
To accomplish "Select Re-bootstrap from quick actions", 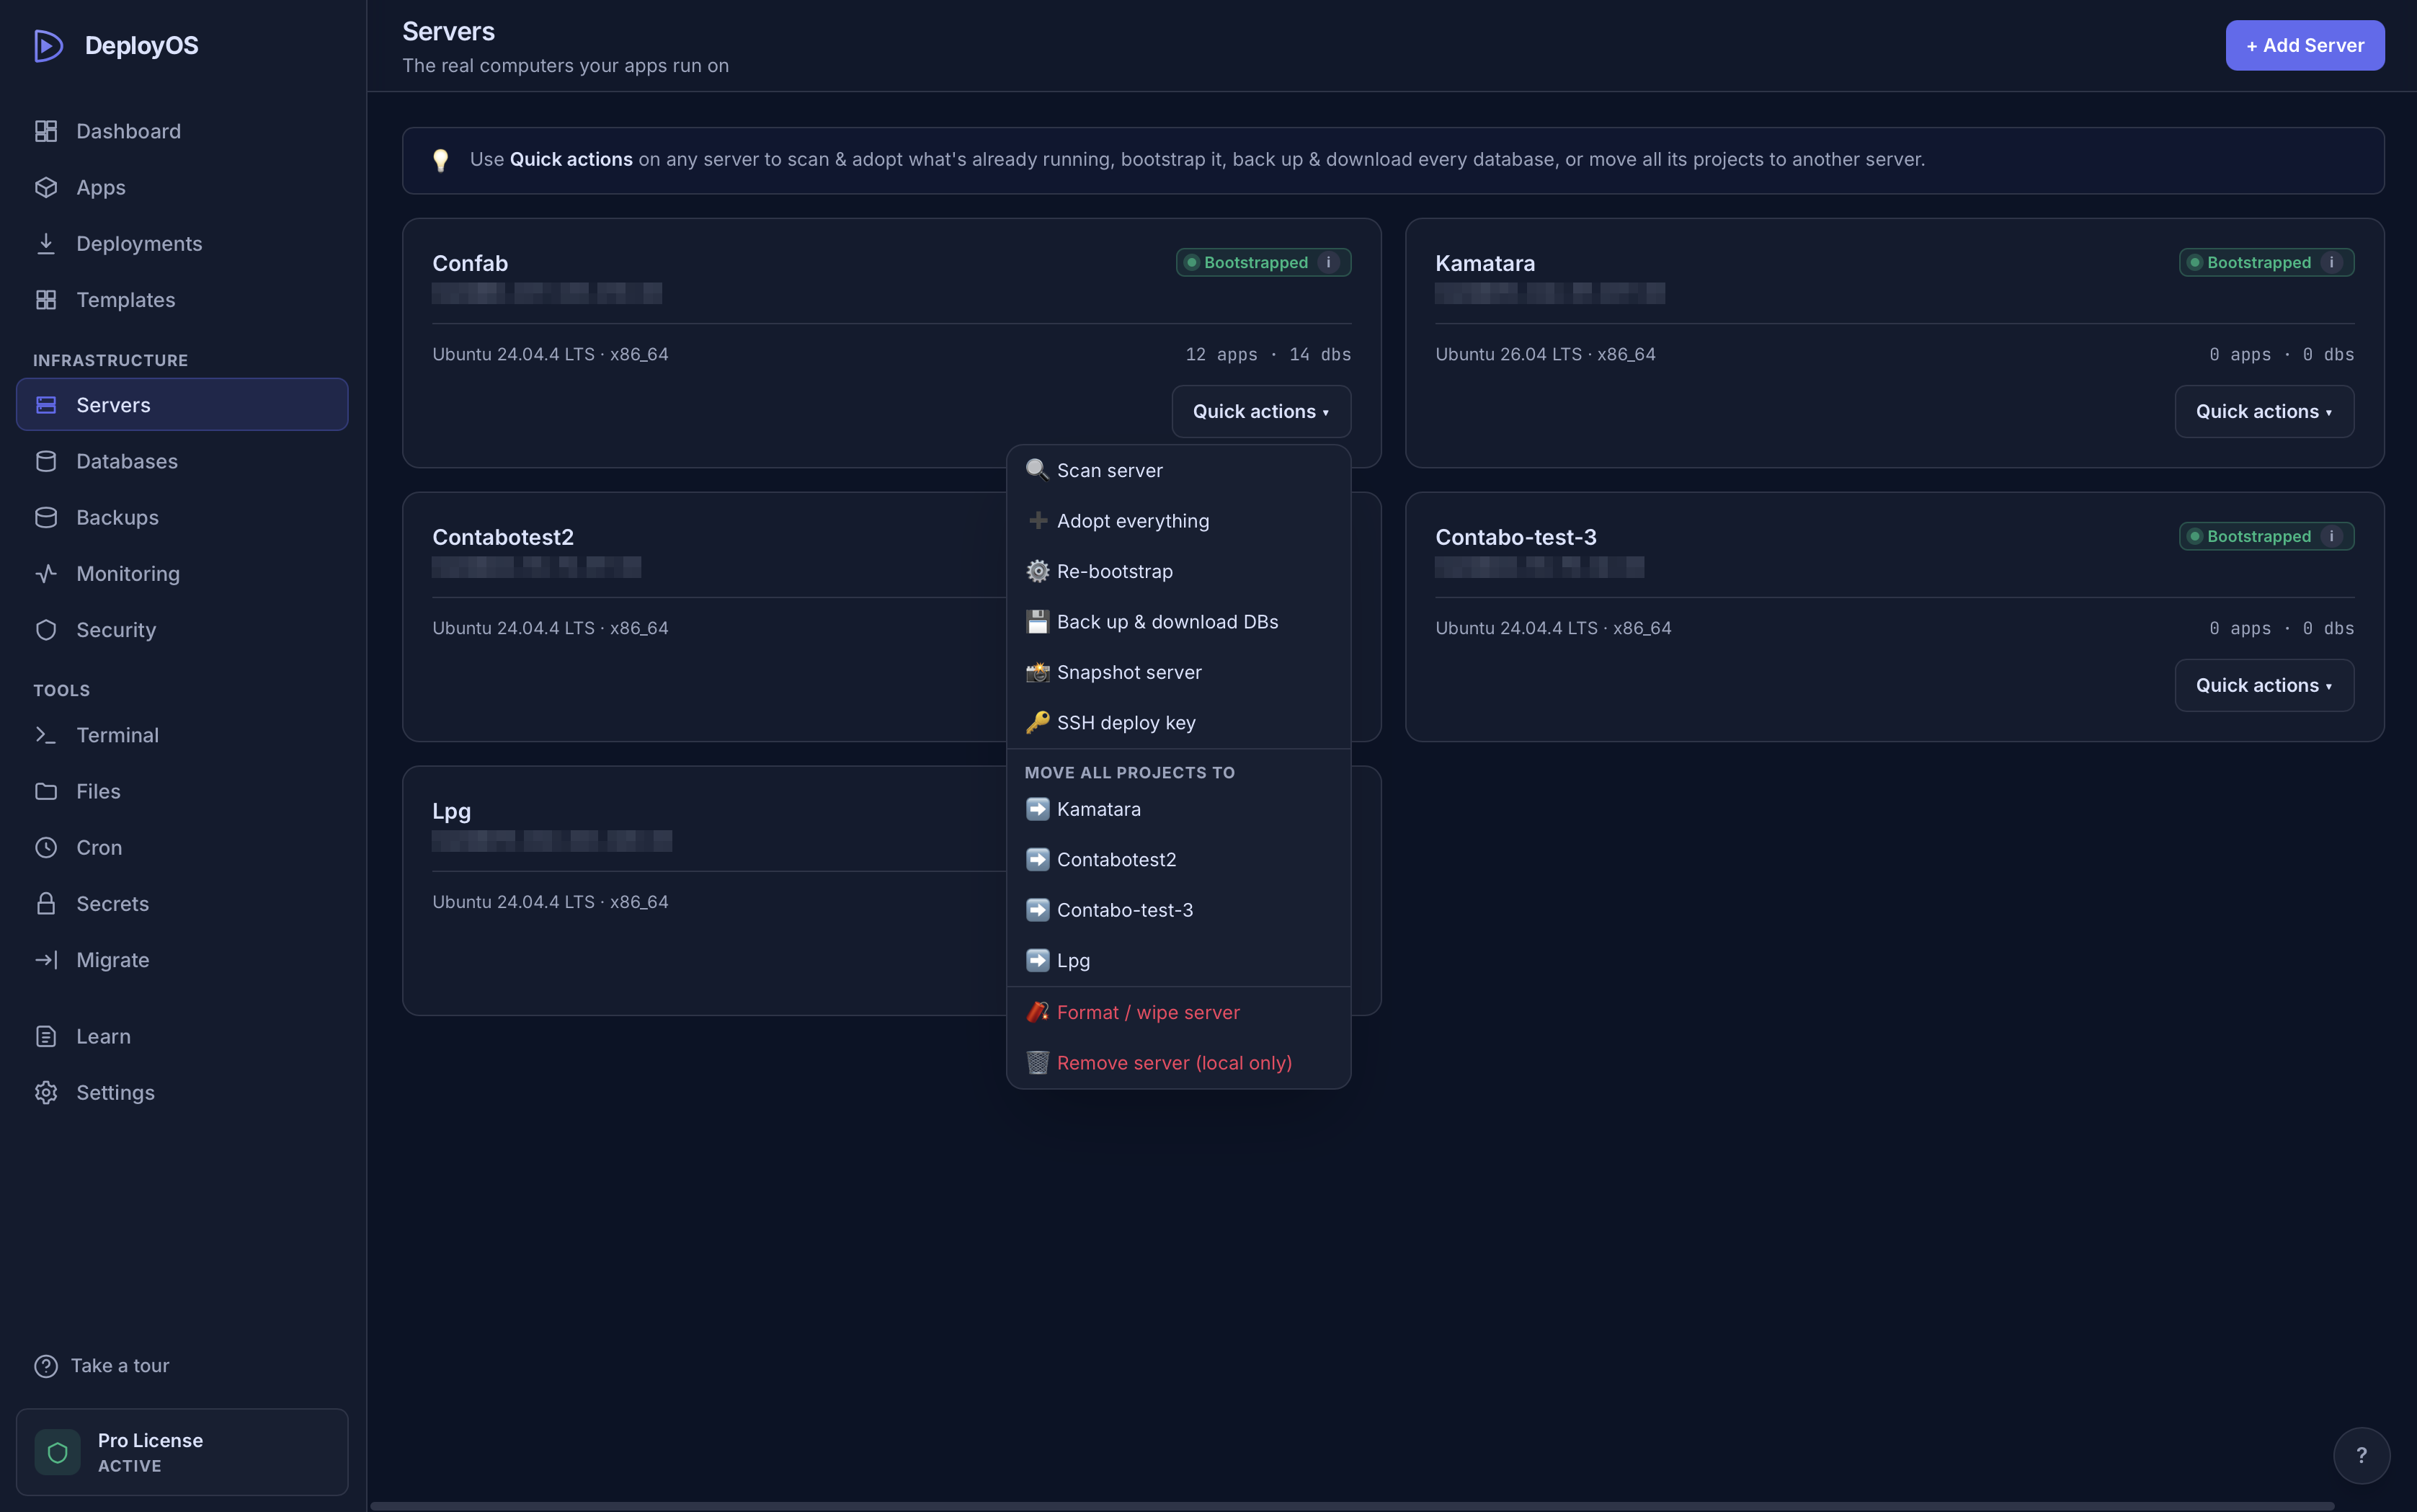I will (x=1178, y=571).
